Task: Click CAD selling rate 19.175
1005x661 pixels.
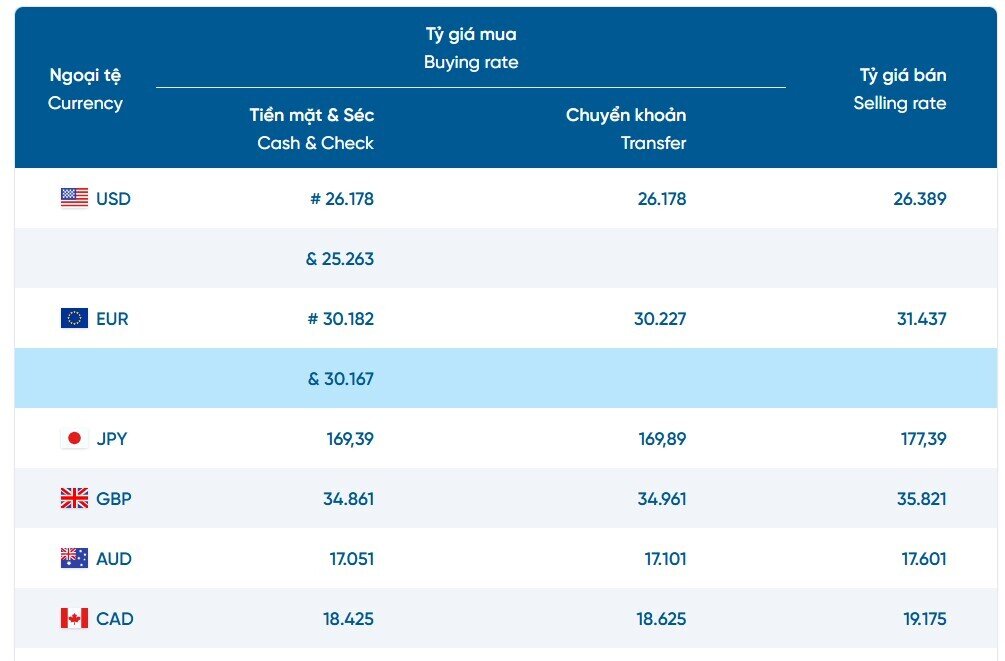Action: click(924, 618)
